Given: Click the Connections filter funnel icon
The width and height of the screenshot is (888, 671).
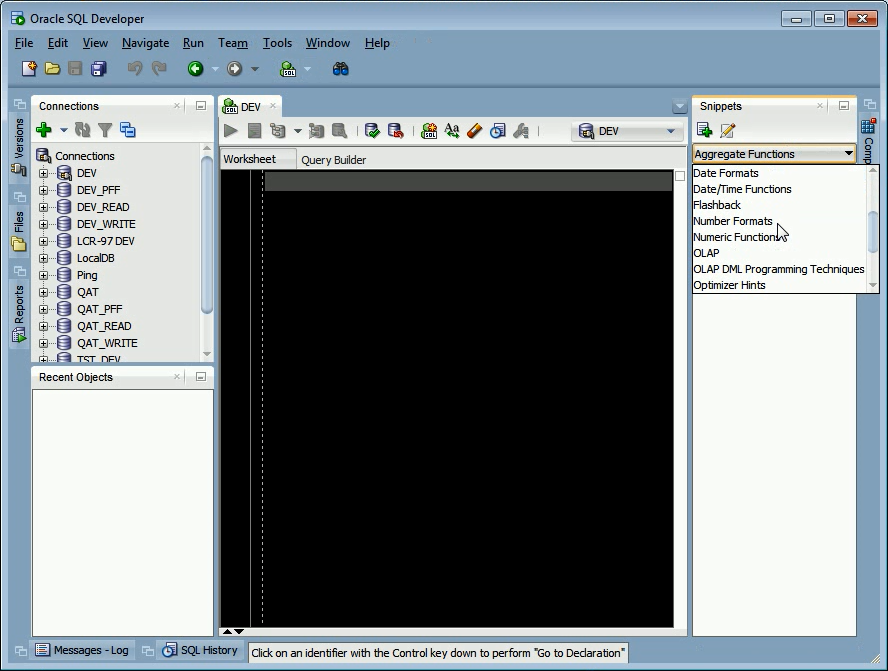Looking at the screenshot, I should pos(105,130).
